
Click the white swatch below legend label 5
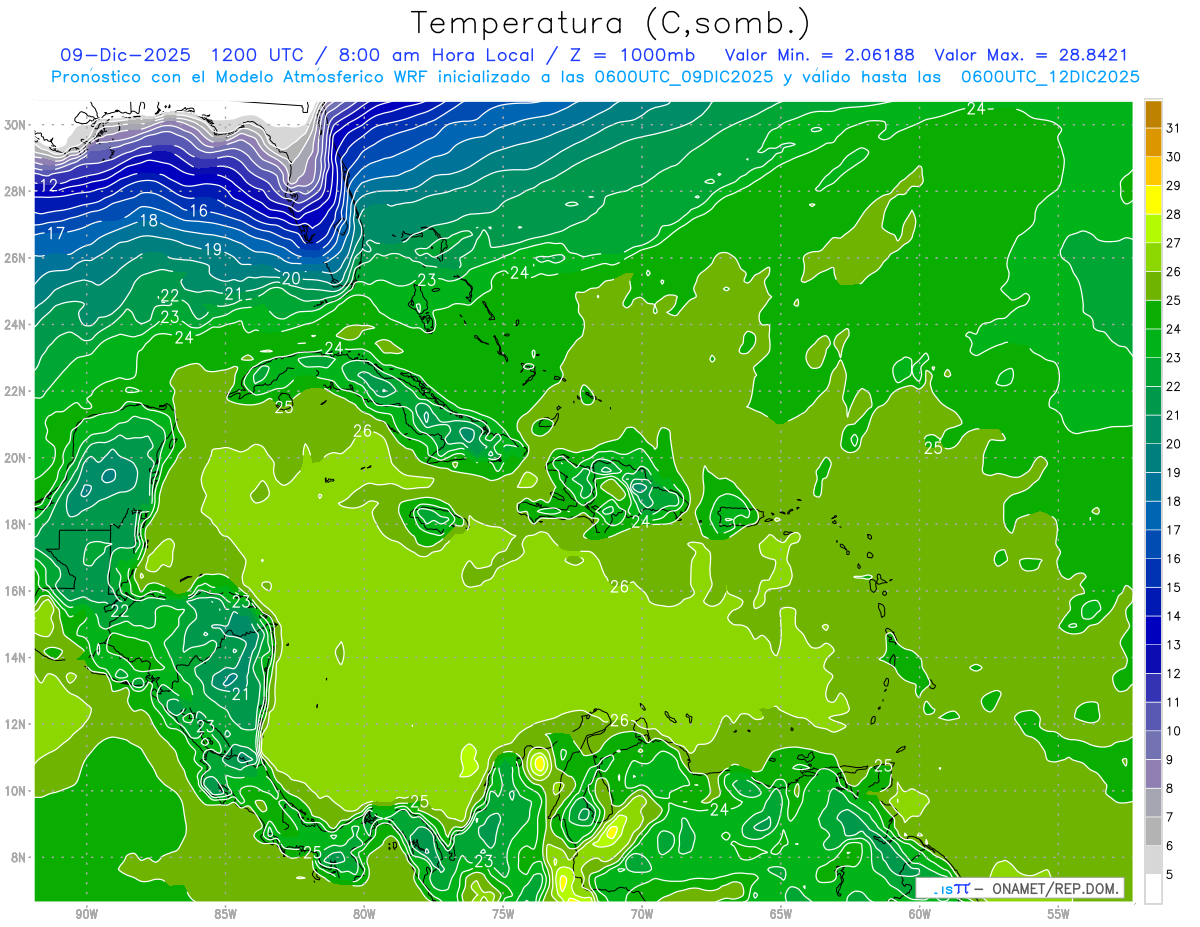coord(1154,889)
